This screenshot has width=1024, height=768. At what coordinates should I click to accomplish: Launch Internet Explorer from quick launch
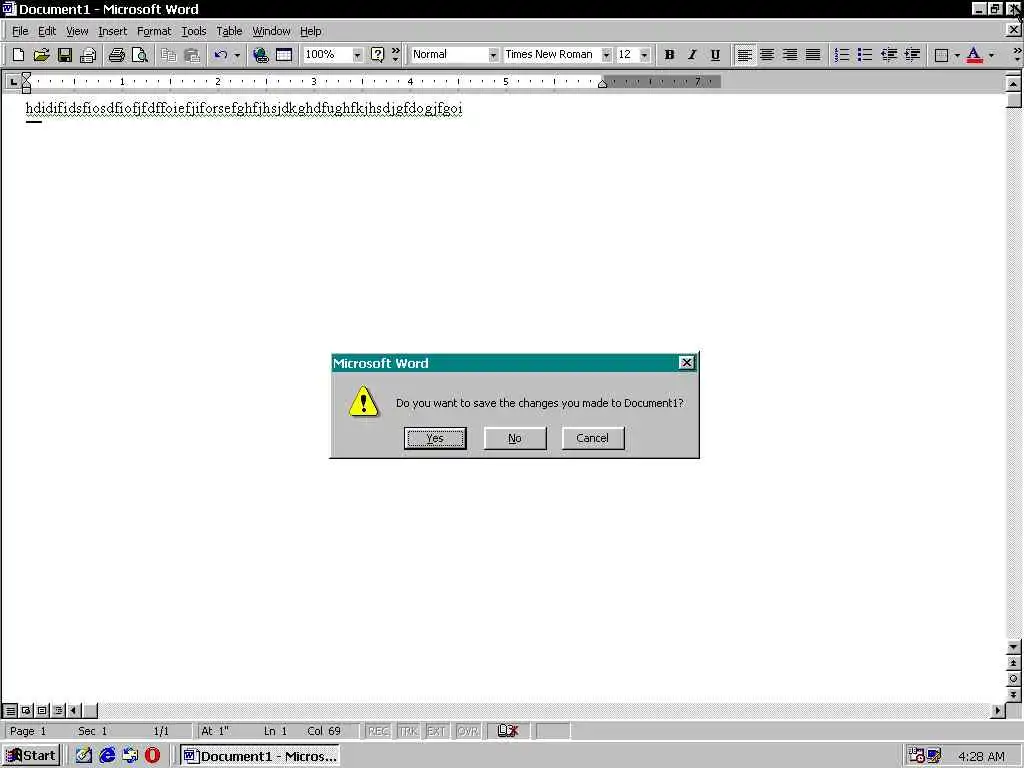point(107,756)
